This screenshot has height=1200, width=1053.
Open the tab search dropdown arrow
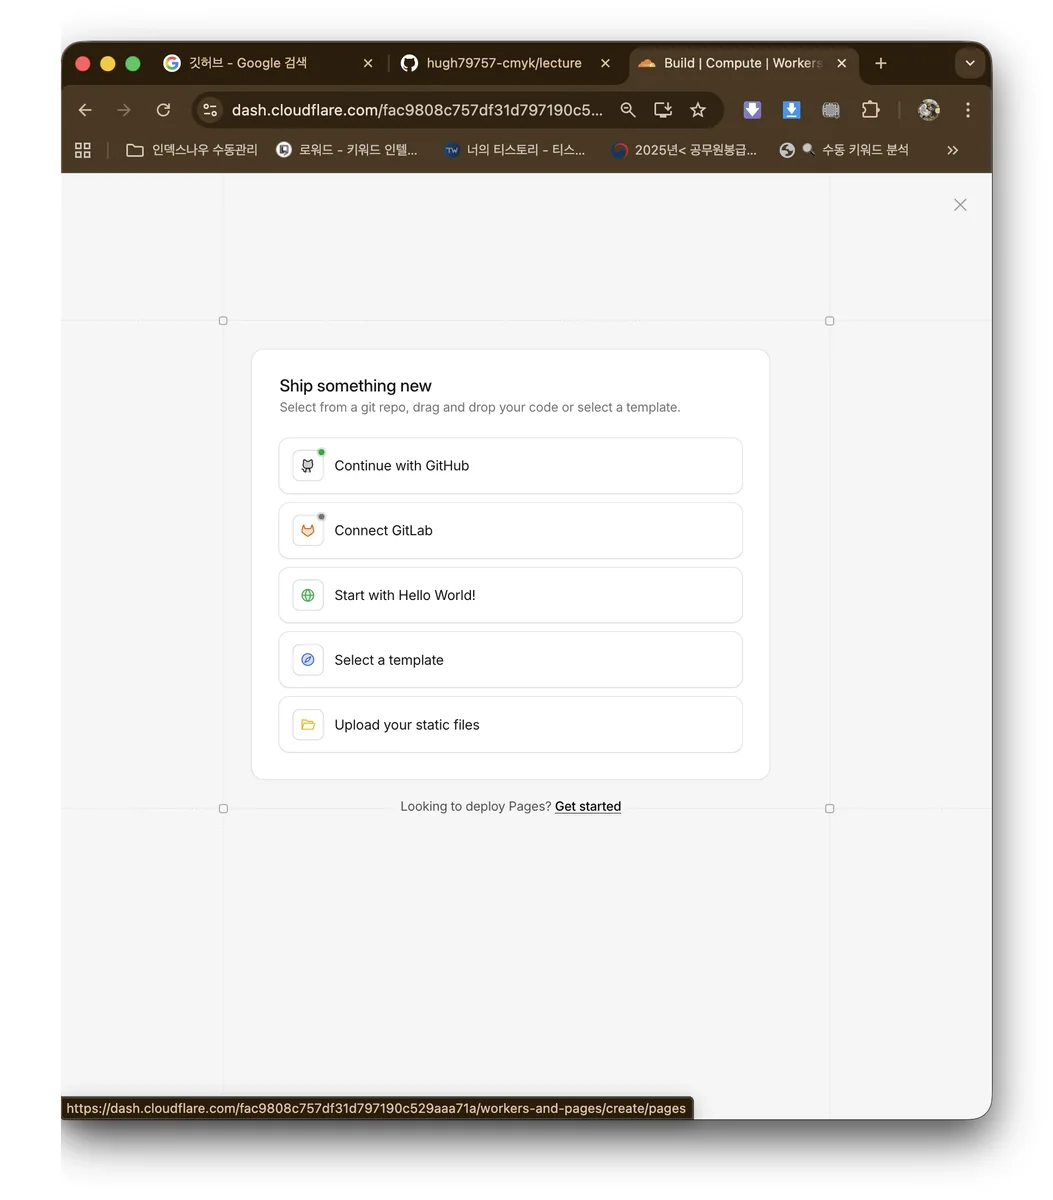coord(969,63)
